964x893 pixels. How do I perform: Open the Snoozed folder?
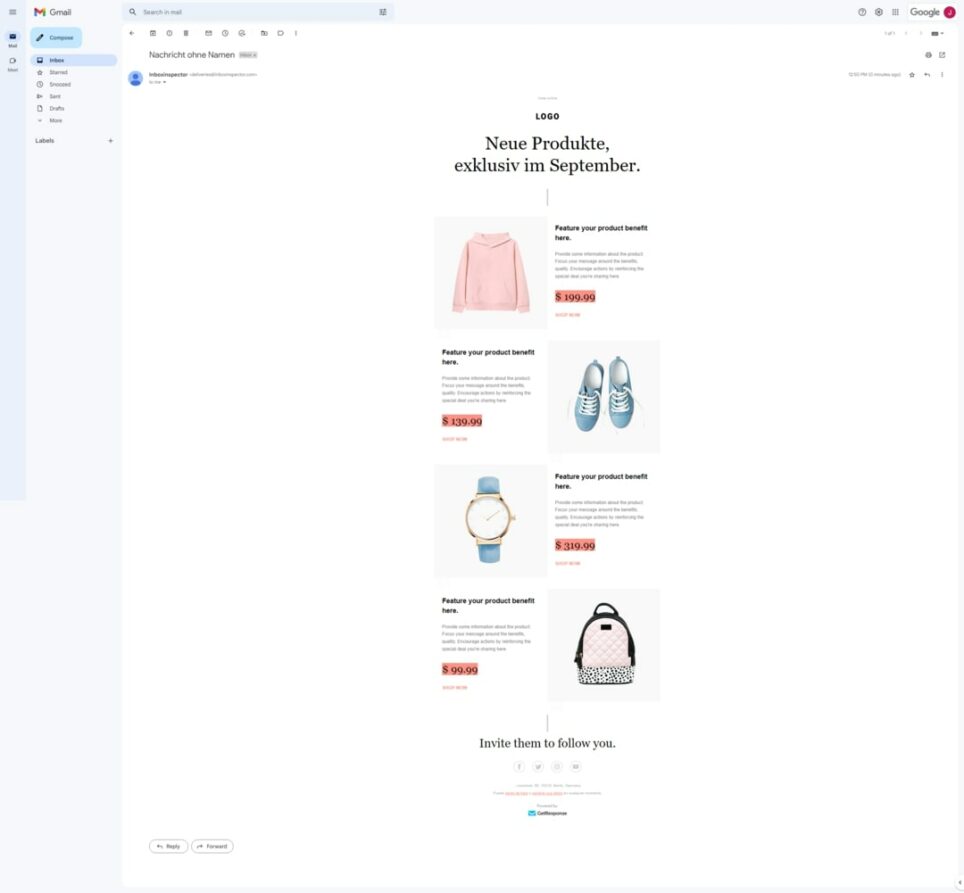59,84
